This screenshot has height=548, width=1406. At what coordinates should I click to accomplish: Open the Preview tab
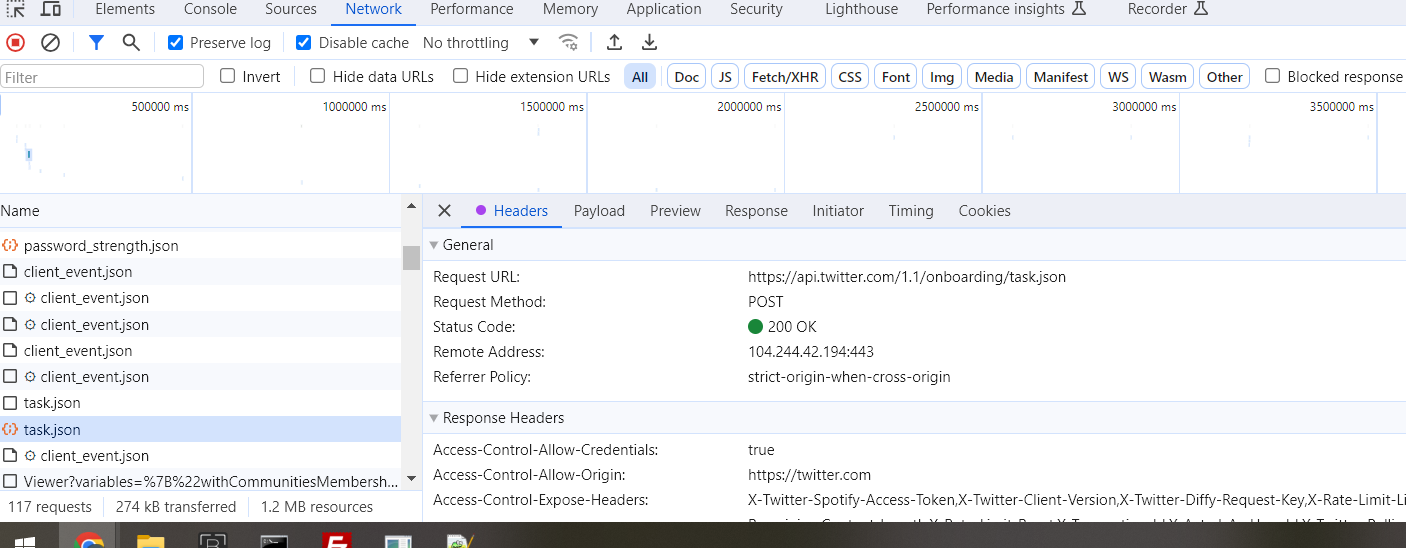[x=675, y=211]
